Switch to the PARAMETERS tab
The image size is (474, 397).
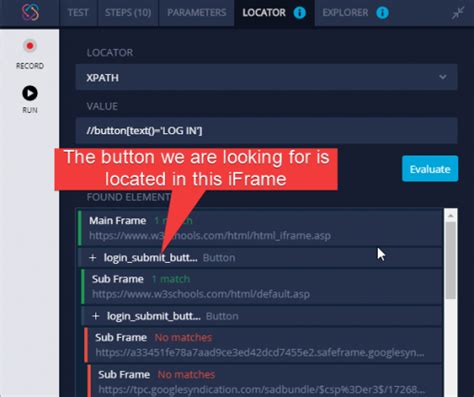(x=197, y=13)
